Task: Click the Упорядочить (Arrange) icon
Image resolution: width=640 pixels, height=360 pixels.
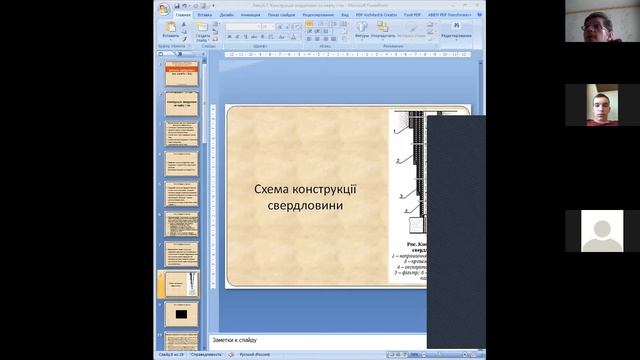Action: (x=382, y=27)
